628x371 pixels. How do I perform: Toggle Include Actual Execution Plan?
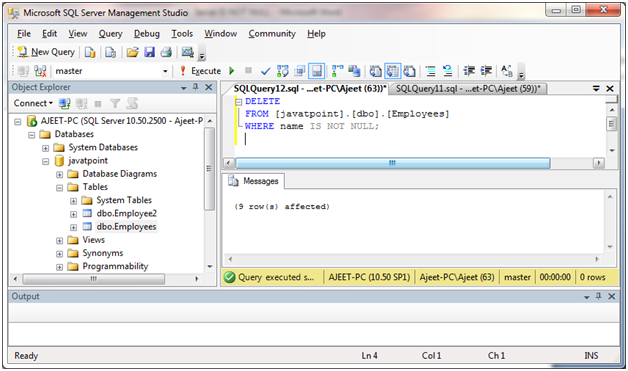[337, 71]
